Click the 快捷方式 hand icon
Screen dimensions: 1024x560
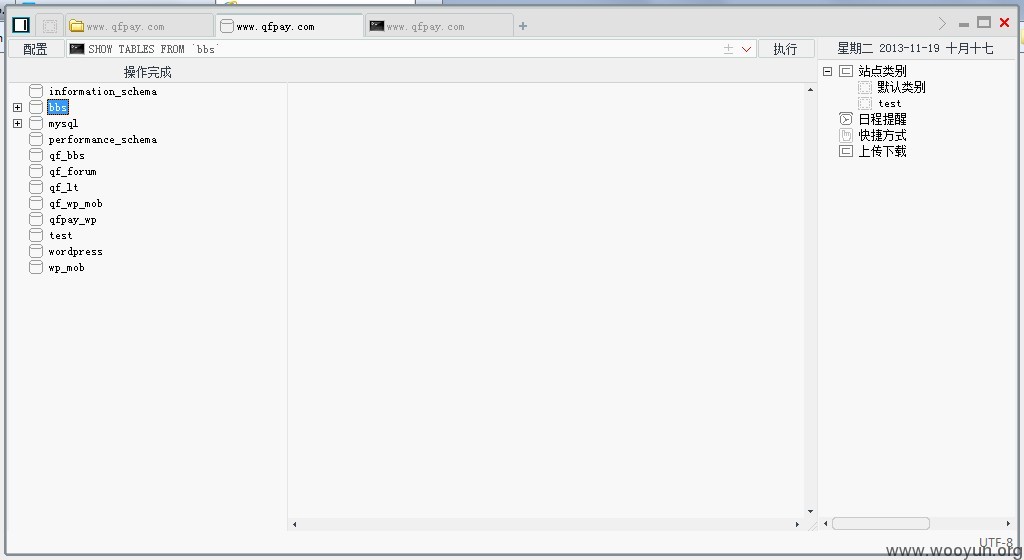[846, 135]
